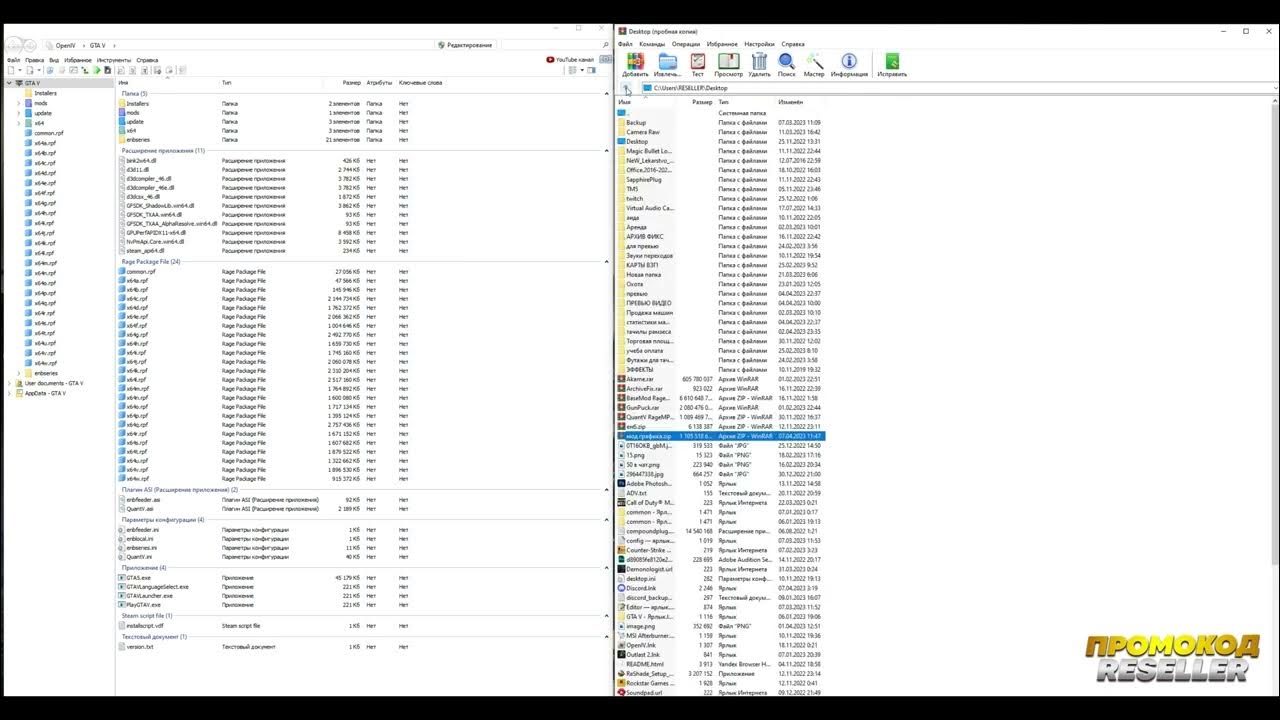The image size is (1280, 720).
Task: Open the OpenIV Файл menu
Action: click(x=13, y=60)
